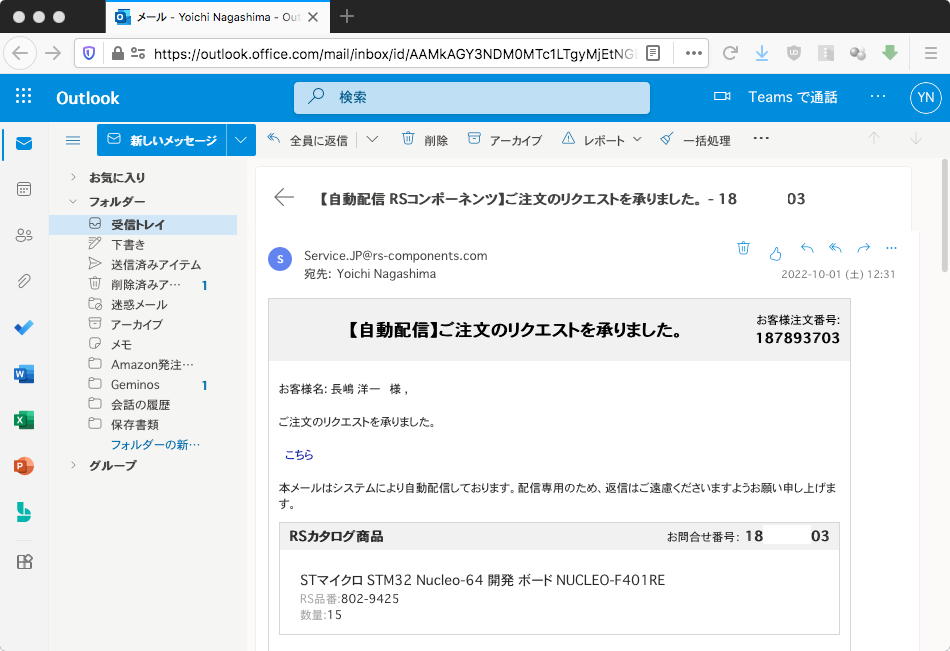Open the Bookings app icon
Screen dimensions: 950x651
click(x=24, y=512)
